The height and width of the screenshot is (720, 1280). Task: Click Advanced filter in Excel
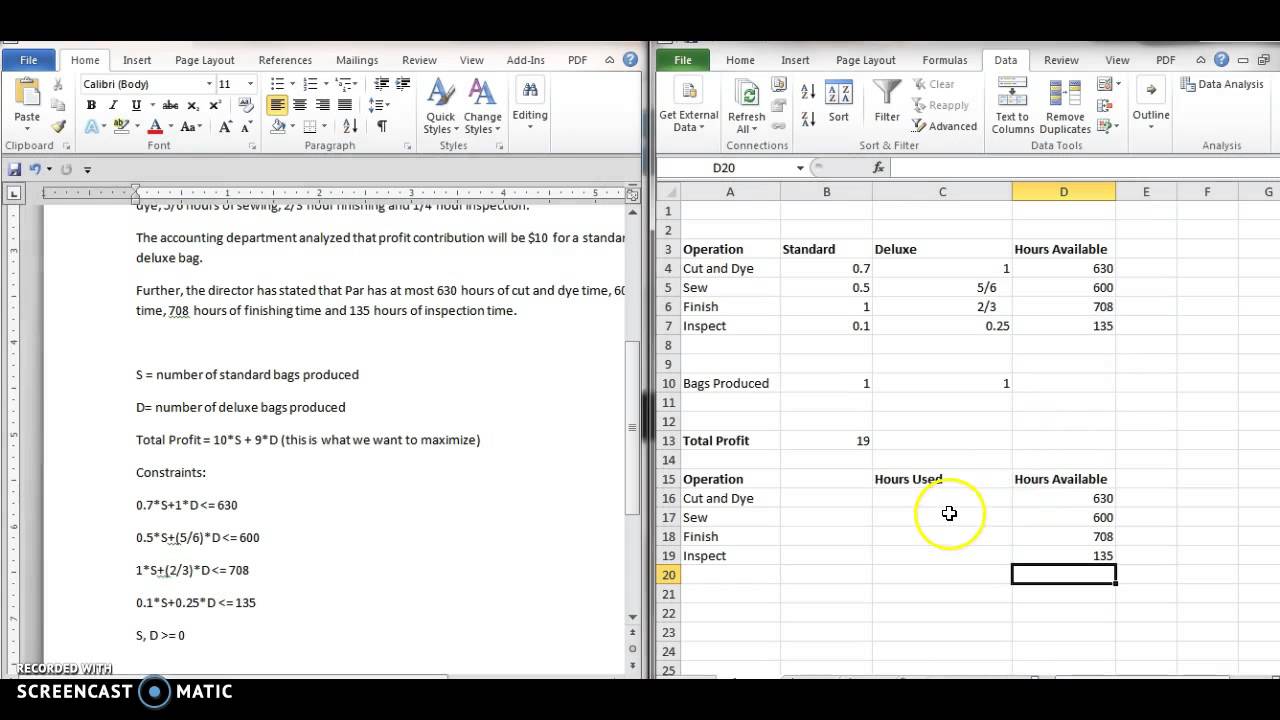(944, 126)
